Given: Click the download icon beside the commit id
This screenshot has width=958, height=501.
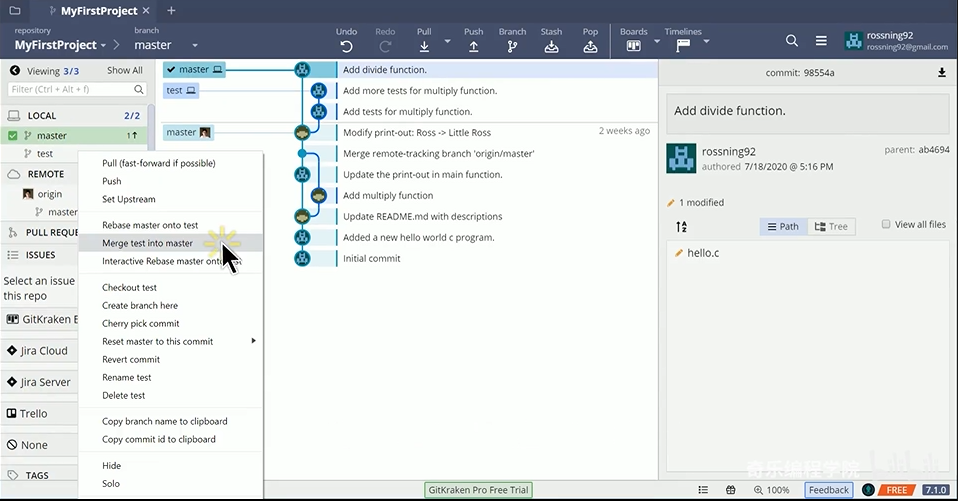Looking at the screenshot, I should (942, 73).
